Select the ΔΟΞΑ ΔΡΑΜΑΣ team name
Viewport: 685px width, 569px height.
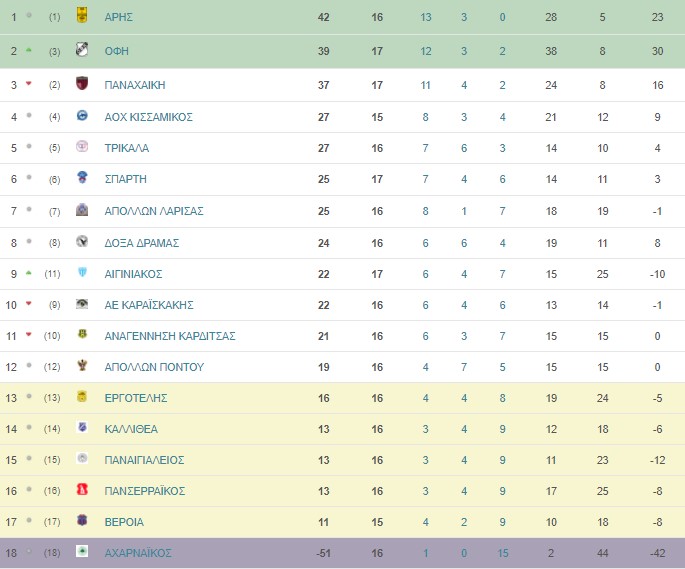click(x=142, y=243)
